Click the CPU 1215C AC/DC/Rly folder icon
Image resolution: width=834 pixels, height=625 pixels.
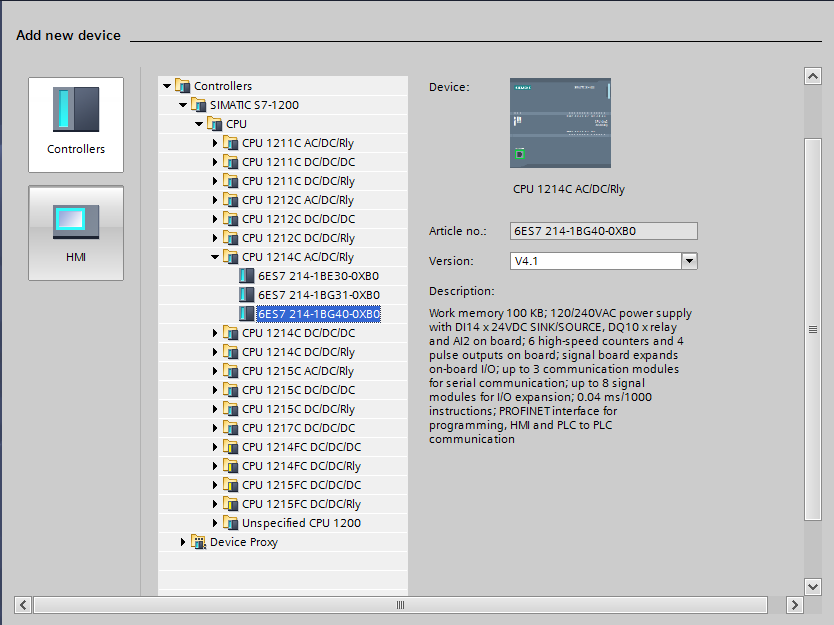tap(230, 371)
